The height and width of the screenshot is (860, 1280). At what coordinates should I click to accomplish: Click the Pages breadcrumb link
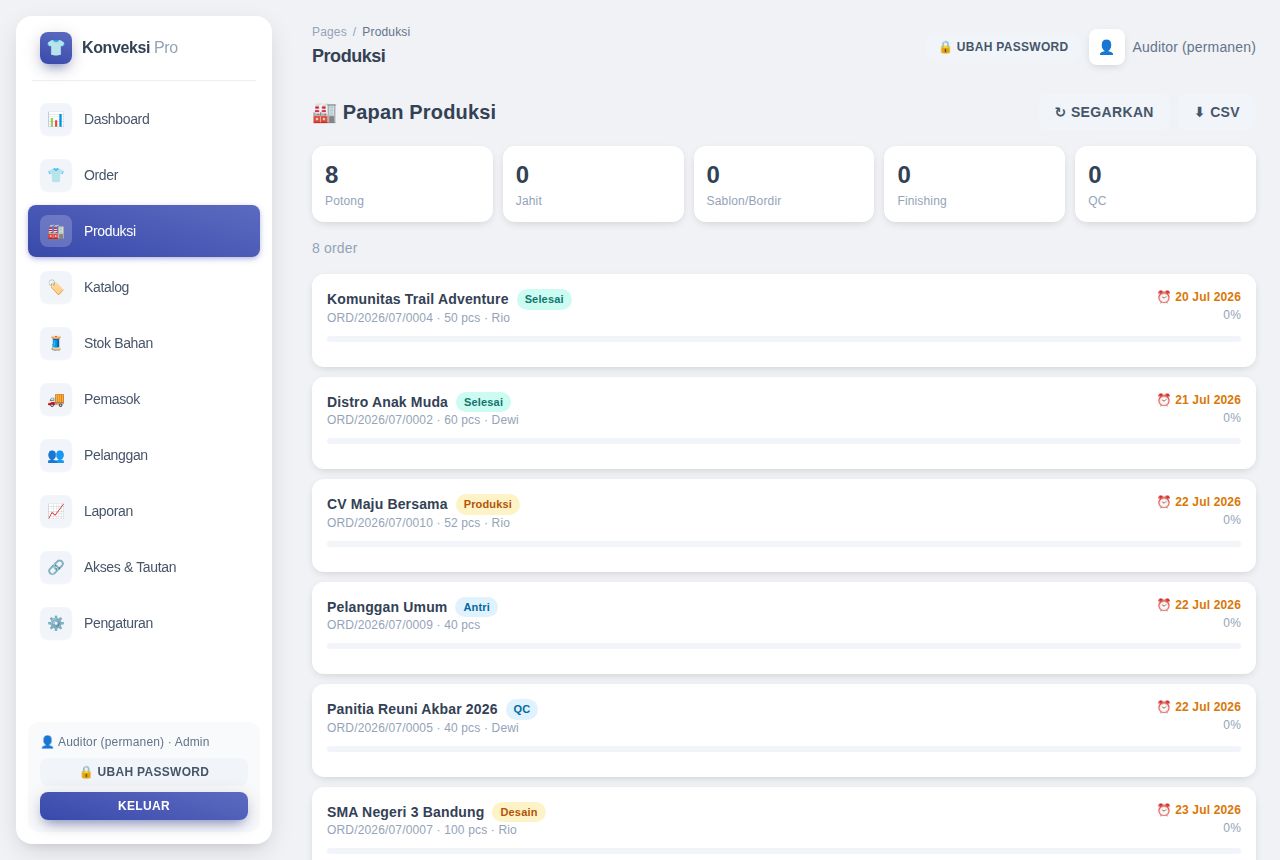coord(329,32)
